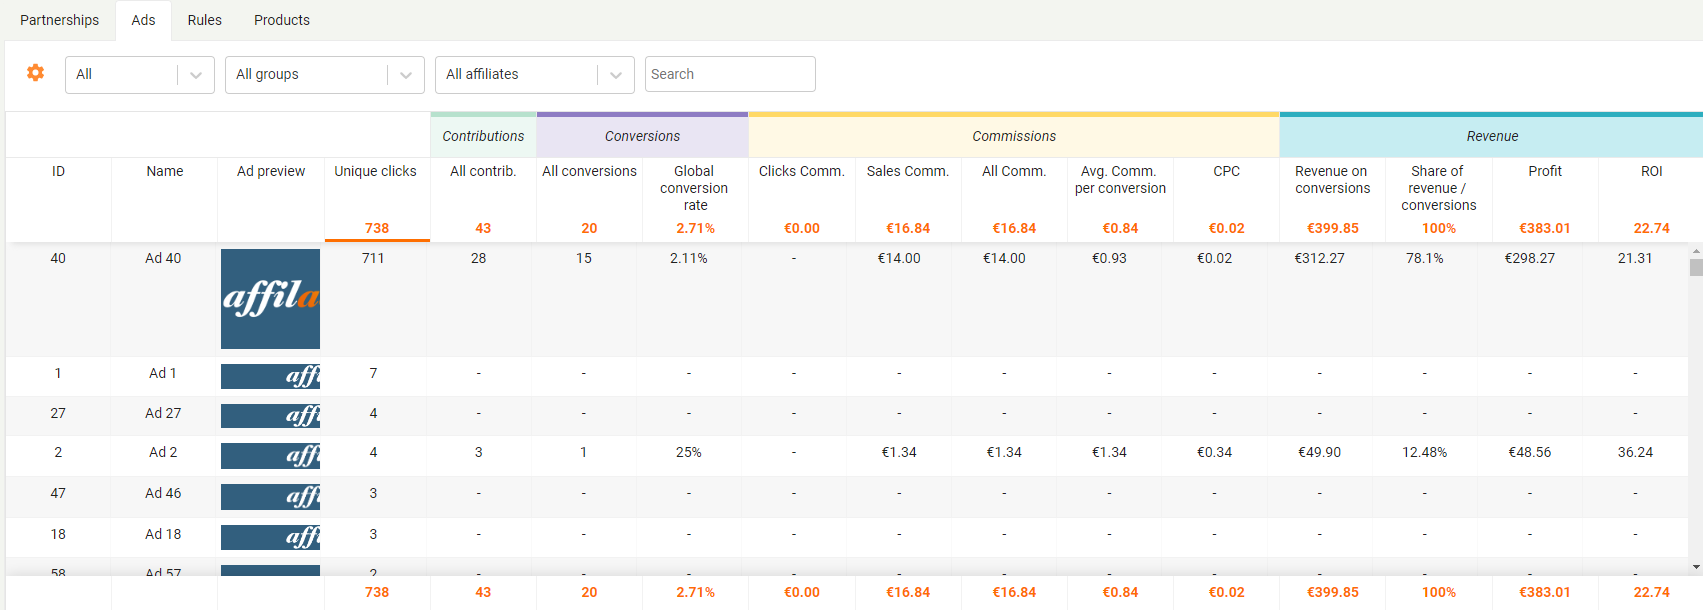Click the Sales Comm. column header
1703x610 pixels.
pos(908,171)
